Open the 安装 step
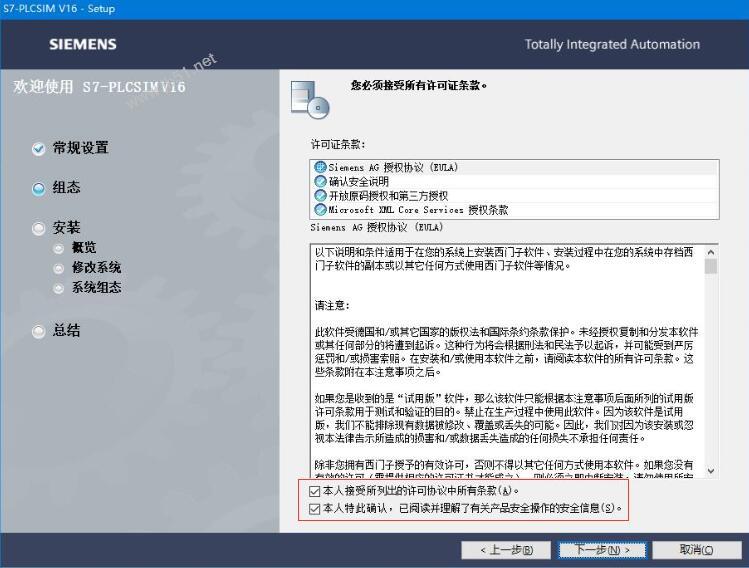 [66, 227]
